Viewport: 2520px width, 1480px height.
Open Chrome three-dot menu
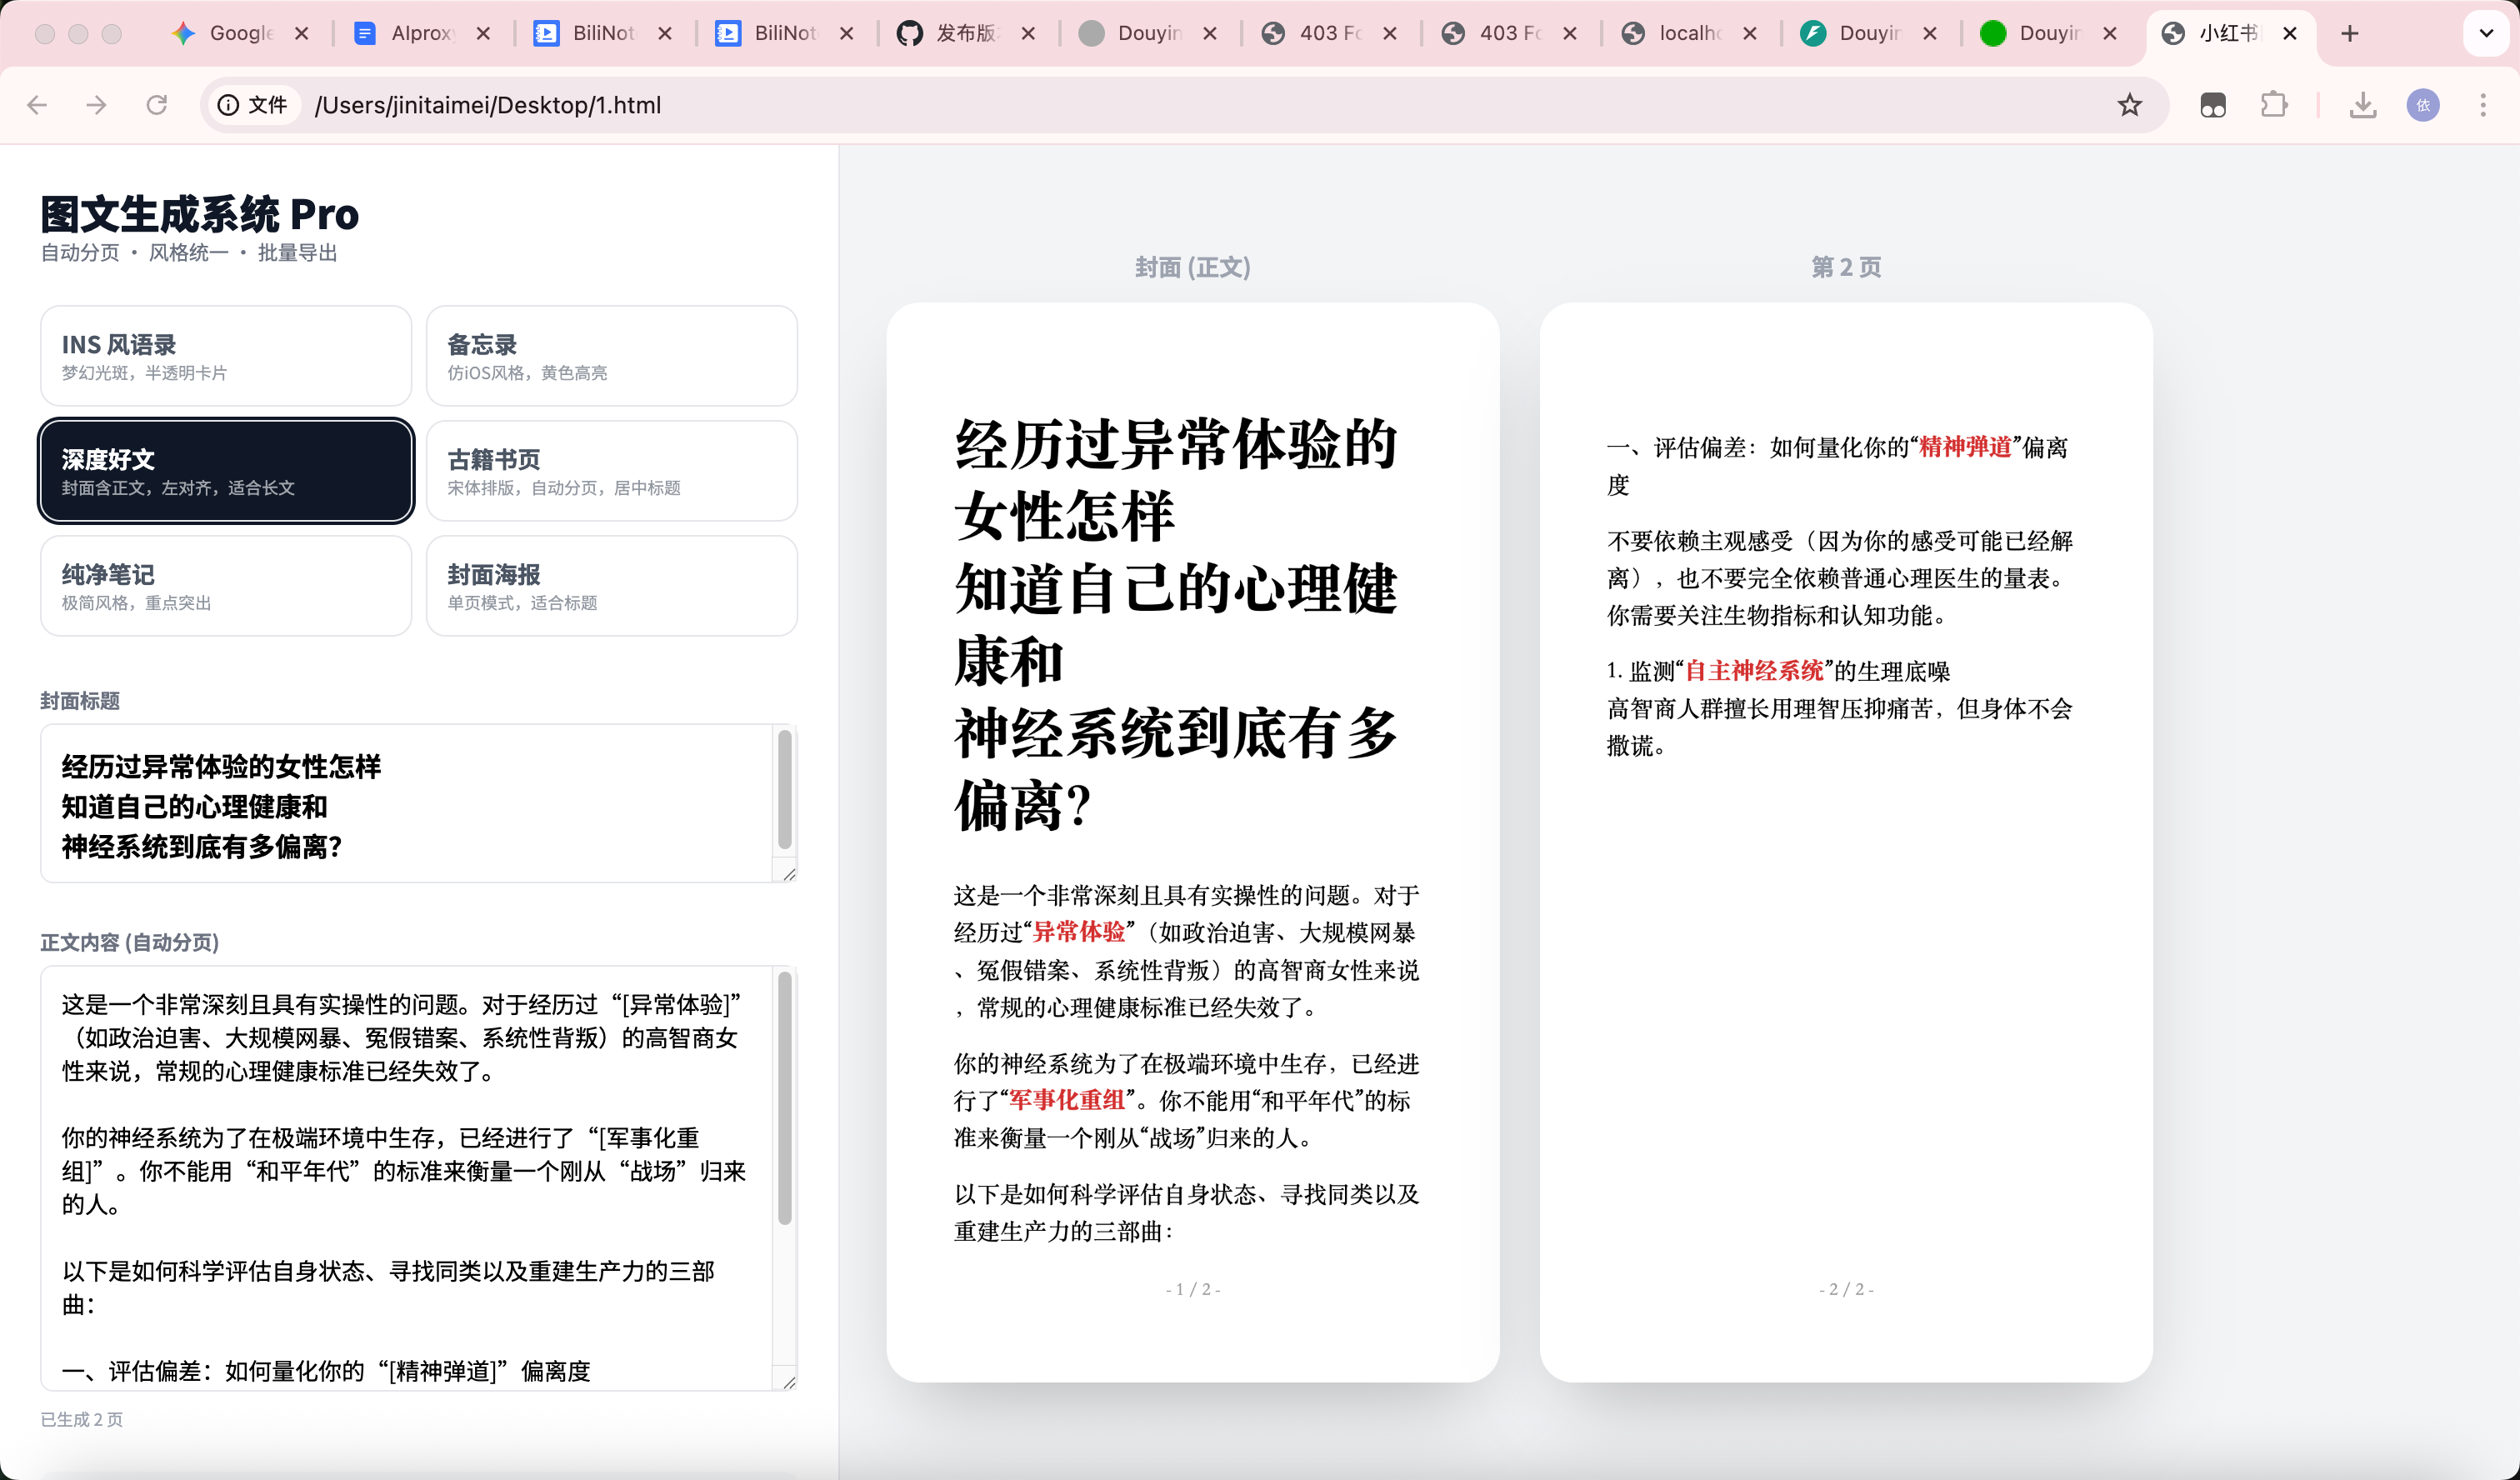tap(2483, 105)
